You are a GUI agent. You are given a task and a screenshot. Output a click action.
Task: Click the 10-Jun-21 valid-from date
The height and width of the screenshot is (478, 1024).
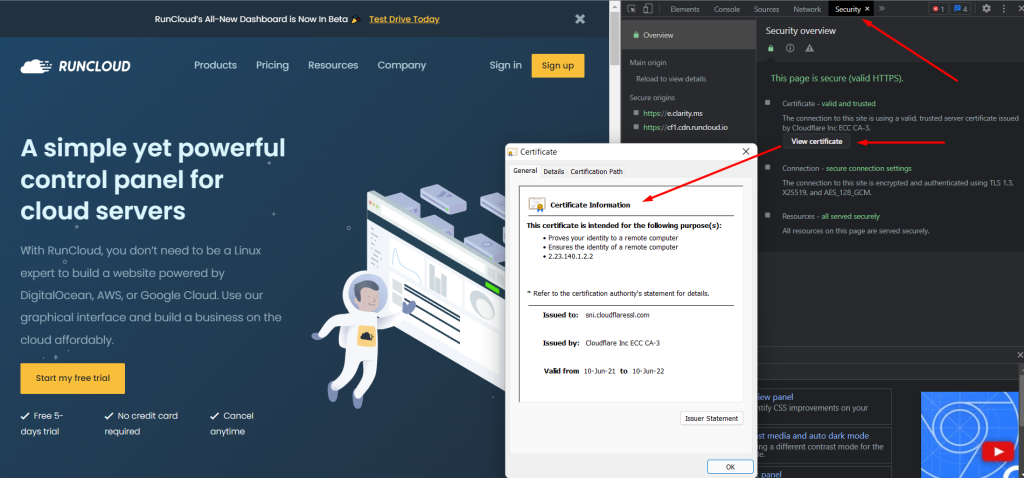(600, 371)
